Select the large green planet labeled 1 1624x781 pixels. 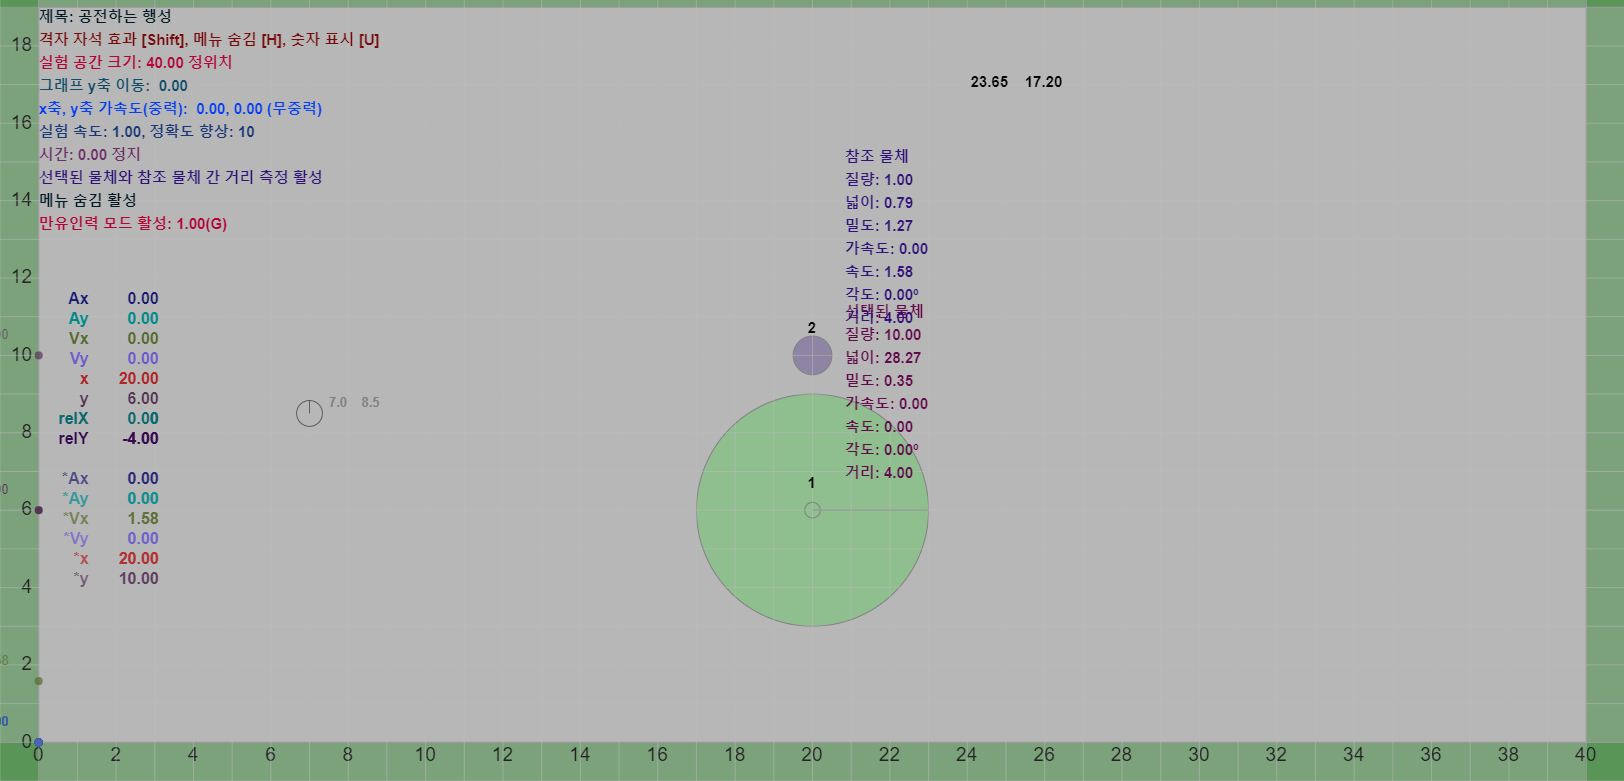pos(812,510)
